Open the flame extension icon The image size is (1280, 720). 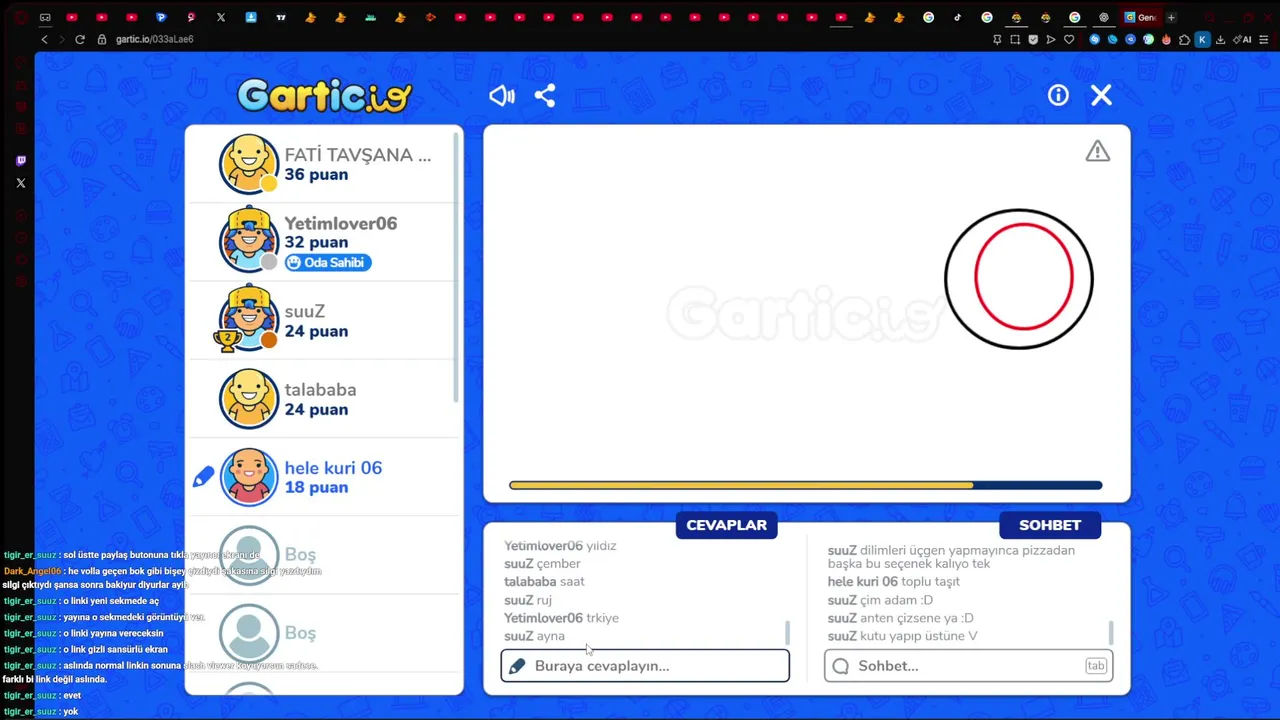[1166, 39]
